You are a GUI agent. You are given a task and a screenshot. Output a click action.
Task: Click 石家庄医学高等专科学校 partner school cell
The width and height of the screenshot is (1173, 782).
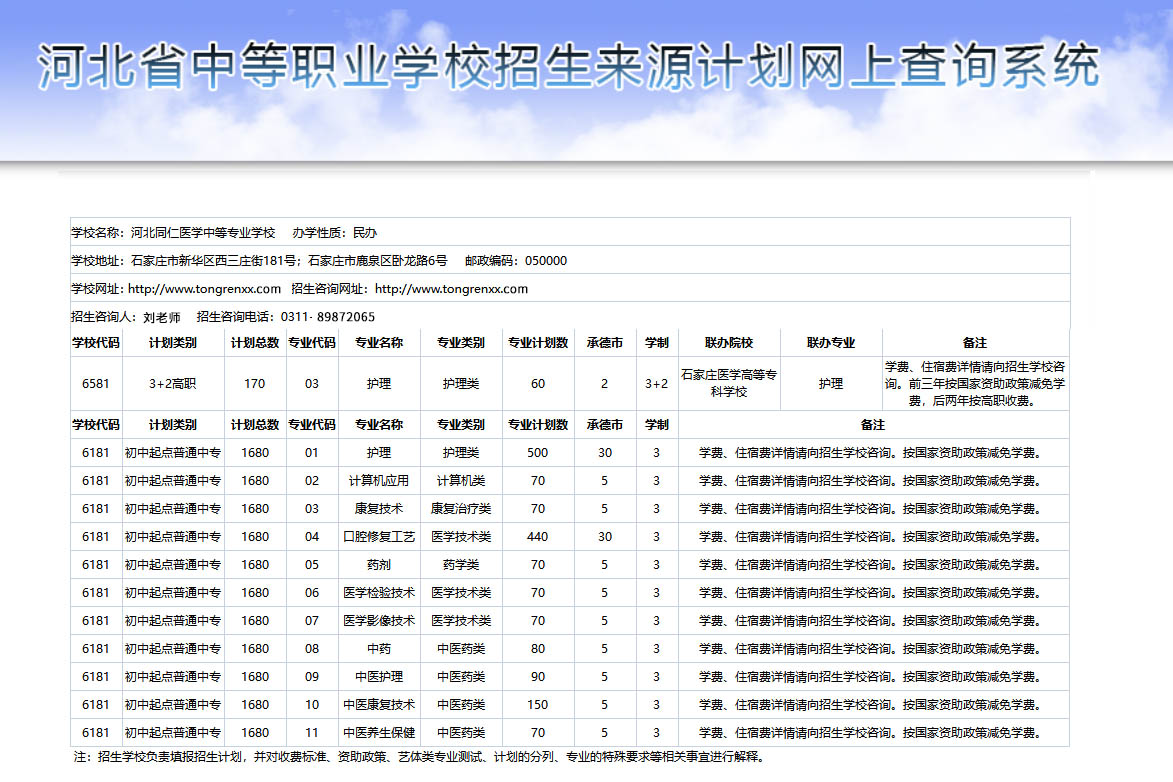729,383
